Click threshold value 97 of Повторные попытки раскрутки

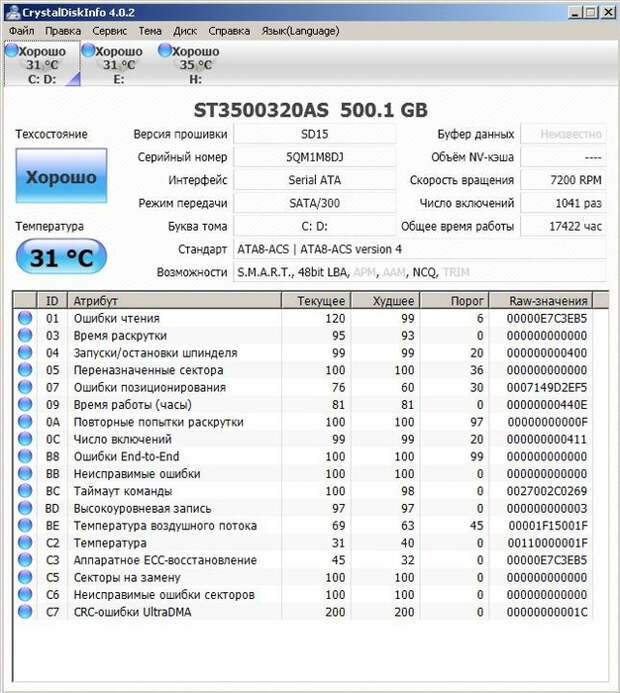click(x=476, y=422)
